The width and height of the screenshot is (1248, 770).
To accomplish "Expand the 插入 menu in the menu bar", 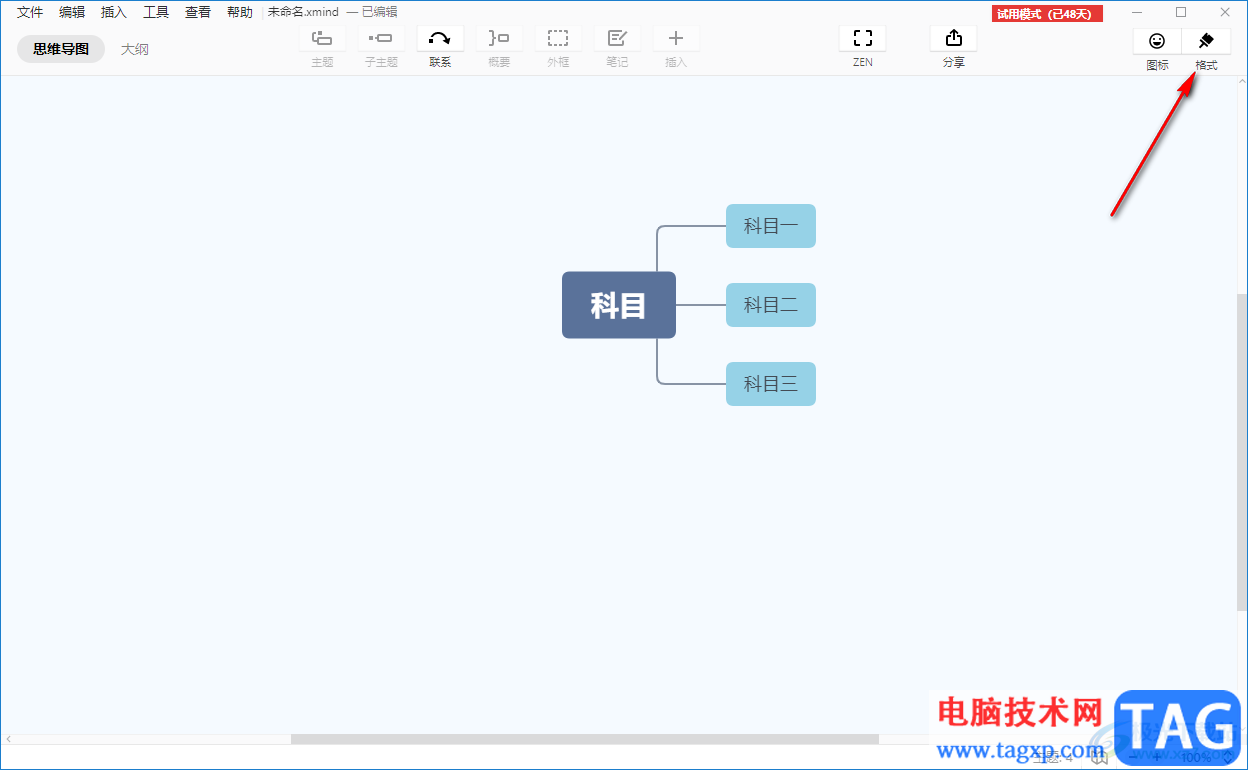I will click(x=114, y=12).
